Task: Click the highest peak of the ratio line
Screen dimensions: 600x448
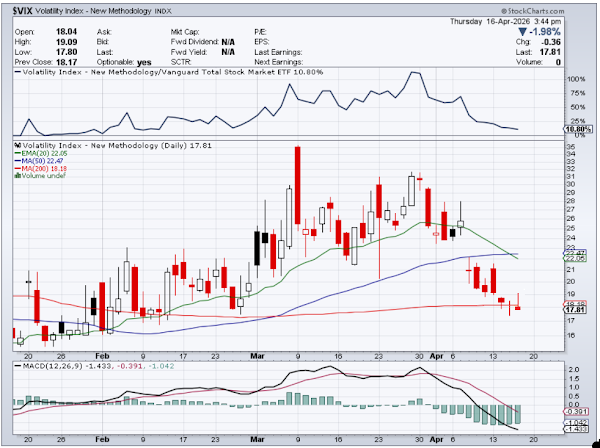Action: [412, 72]
